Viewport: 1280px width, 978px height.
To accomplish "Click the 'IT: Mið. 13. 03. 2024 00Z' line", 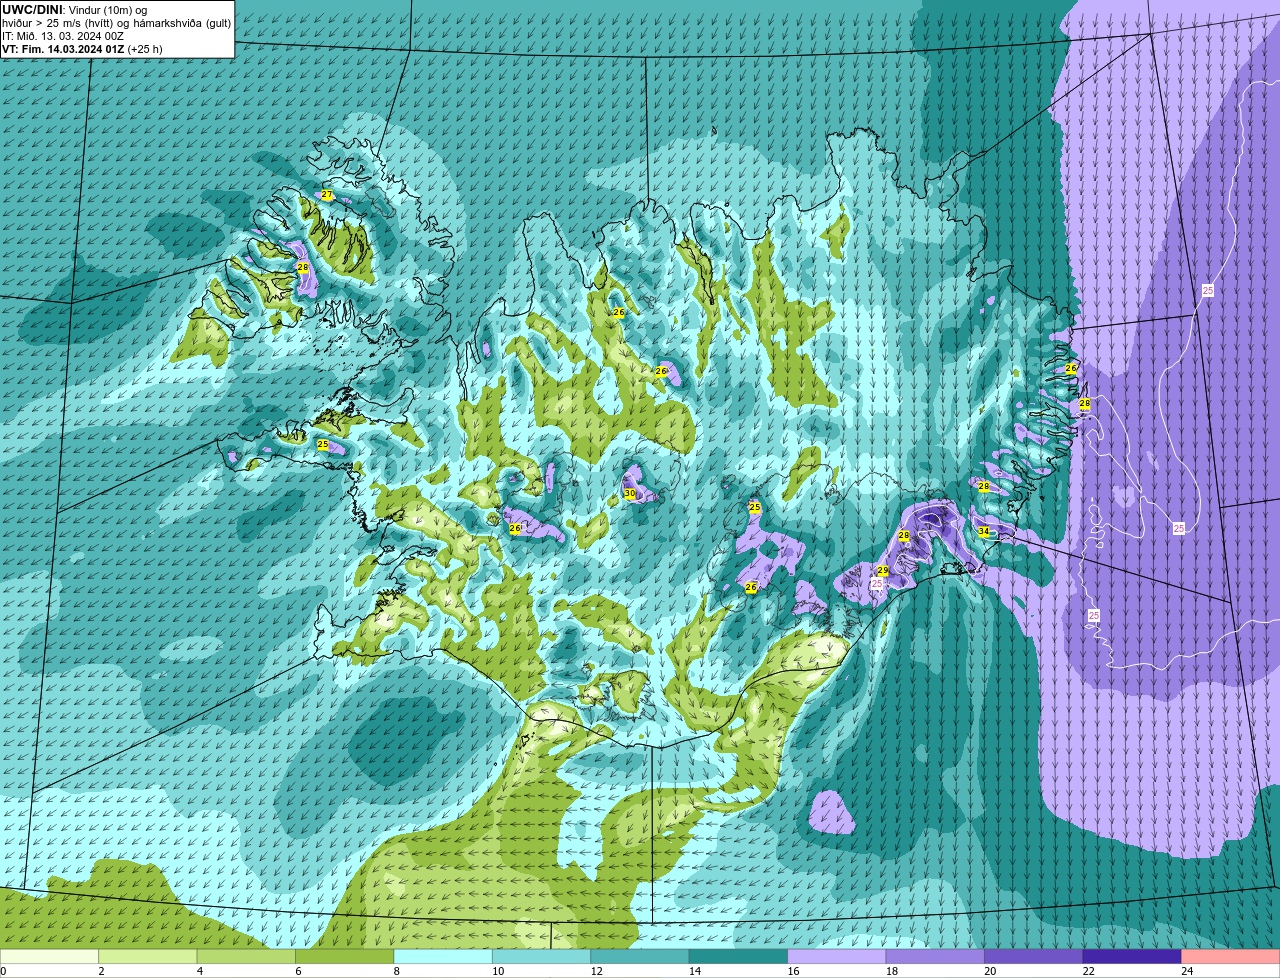I will pos(63,36).
